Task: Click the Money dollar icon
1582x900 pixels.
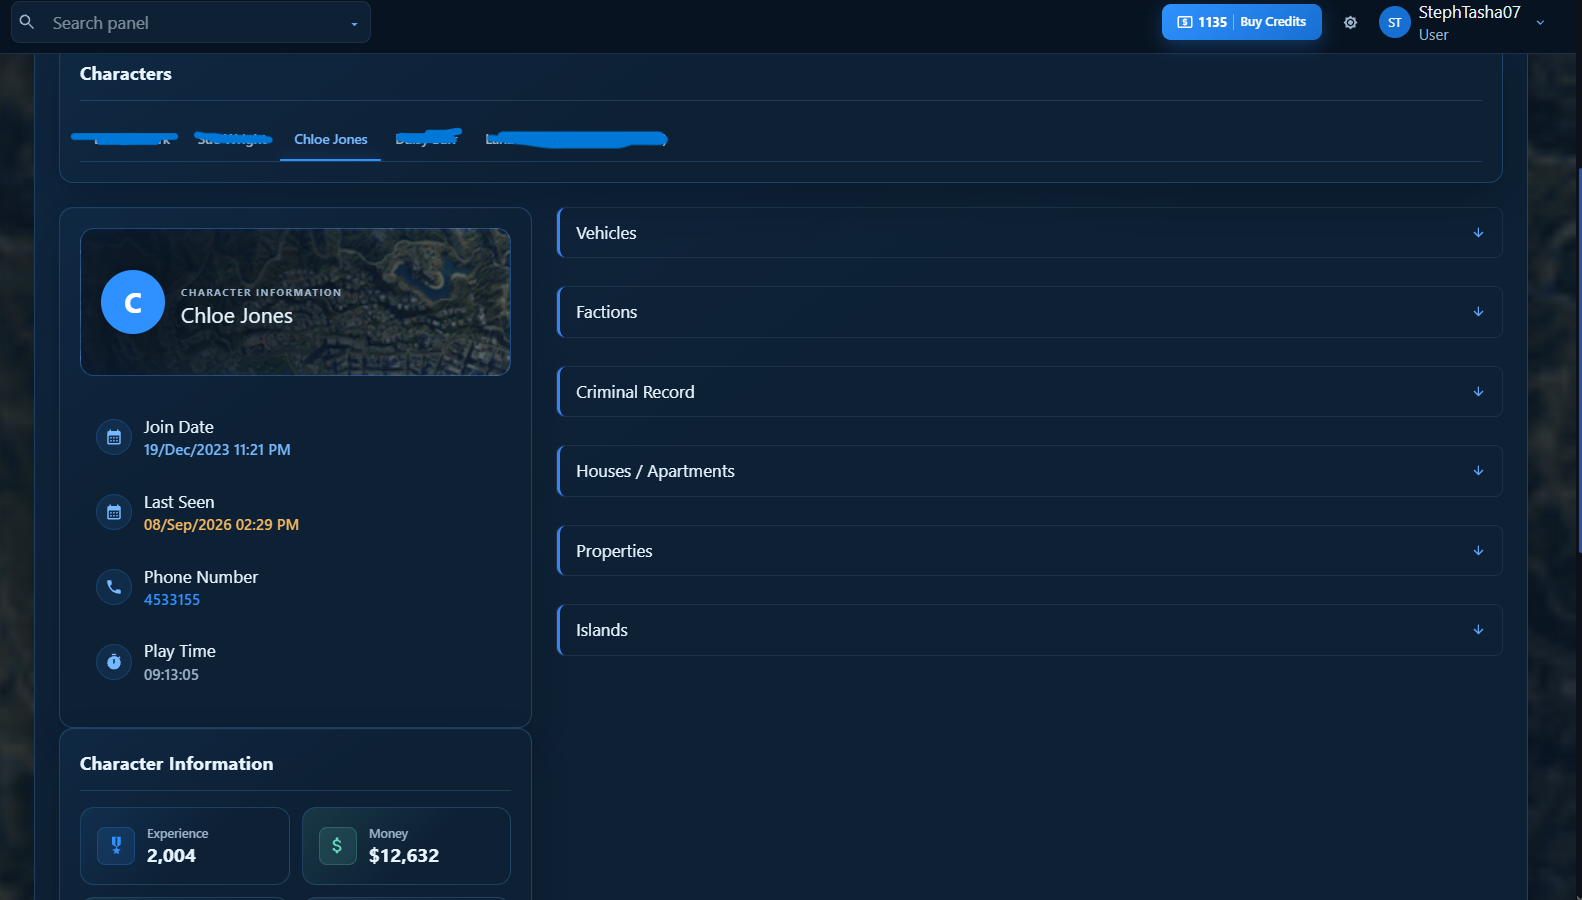Action: [337, 845]
